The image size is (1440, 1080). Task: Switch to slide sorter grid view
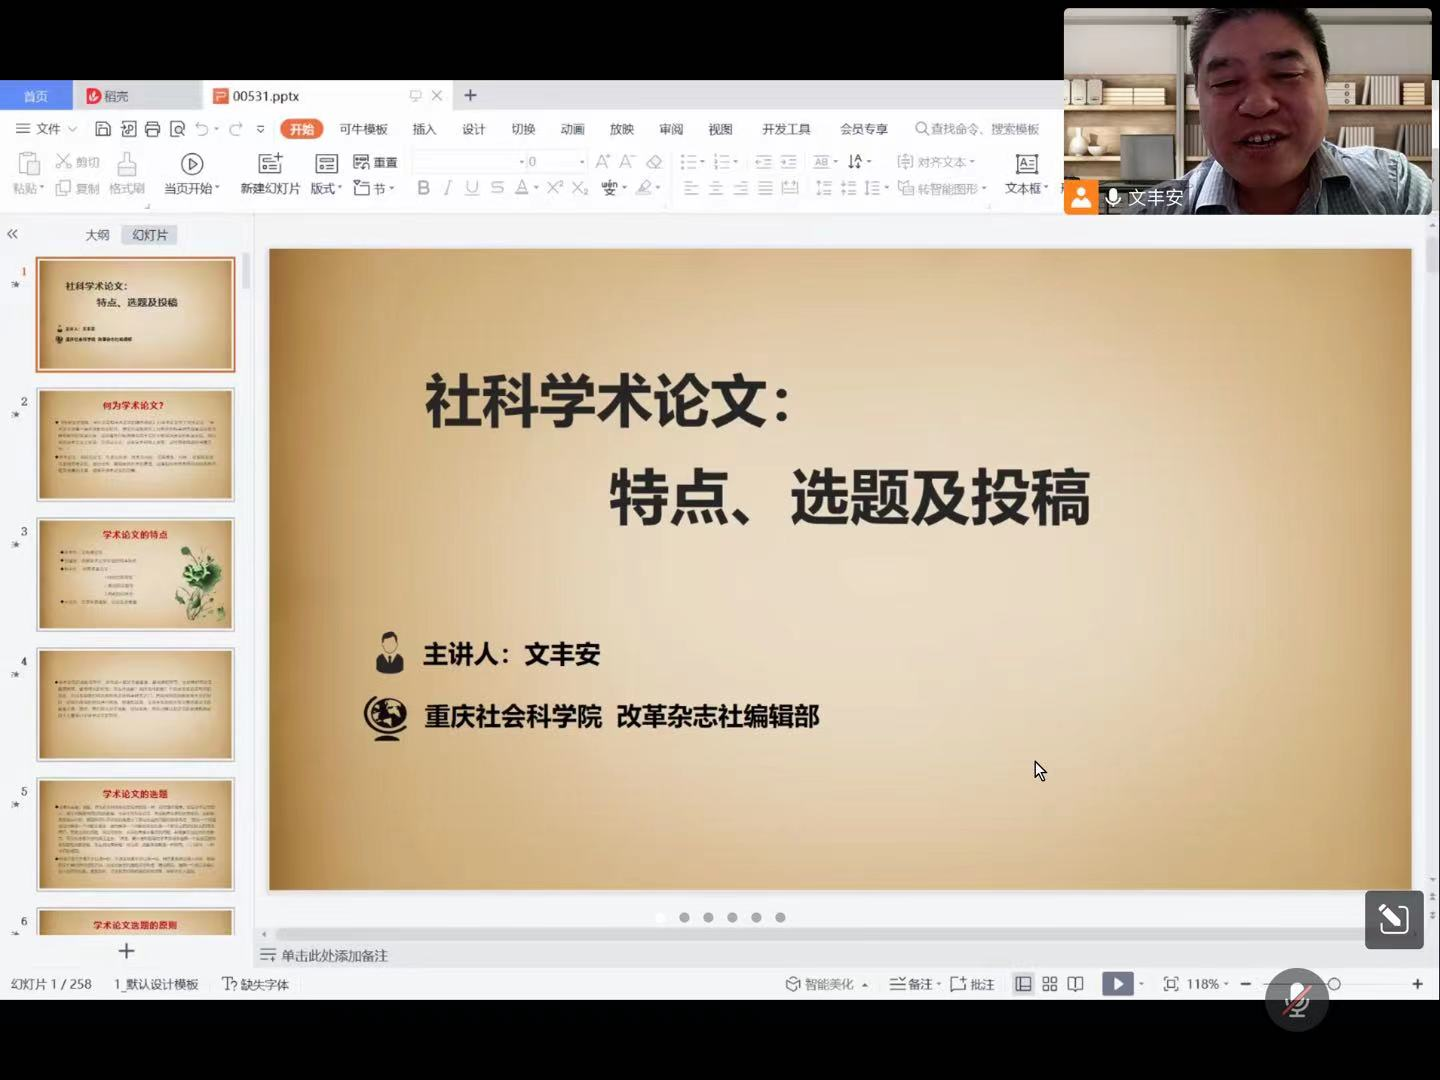coord(1049,984)
